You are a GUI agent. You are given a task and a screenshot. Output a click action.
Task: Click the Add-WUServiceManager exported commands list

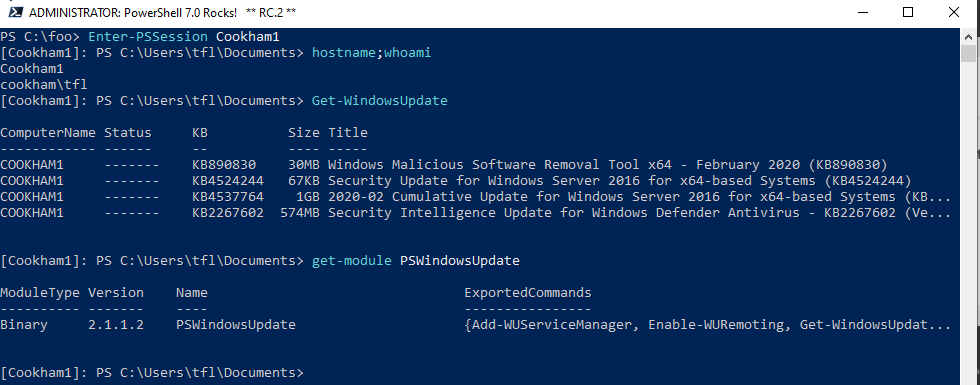coord(708,324)
